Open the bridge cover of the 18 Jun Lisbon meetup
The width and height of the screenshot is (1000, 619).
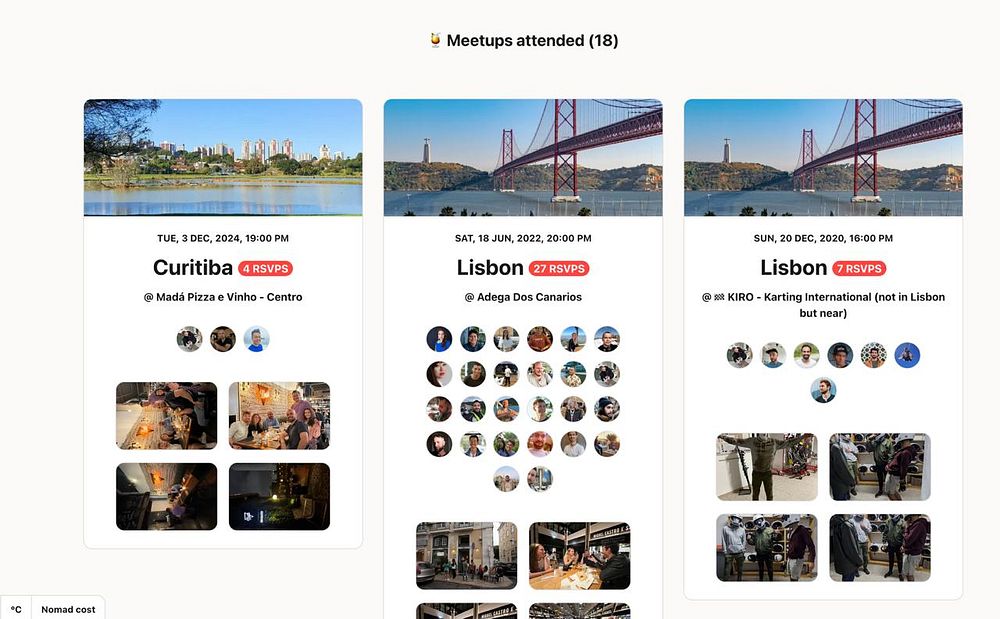[x=523, y=157]
